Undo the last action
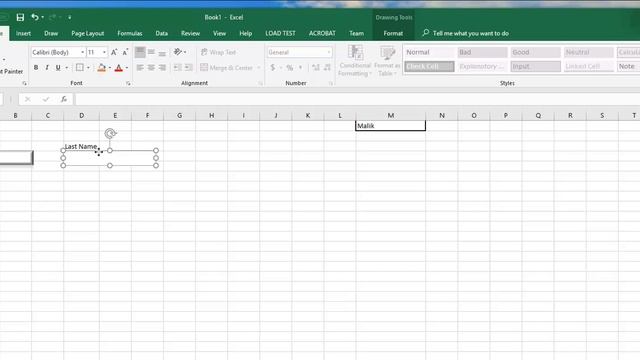Image resolution: width=640 pixels, height=360 pixels. (x=35, y=17)
